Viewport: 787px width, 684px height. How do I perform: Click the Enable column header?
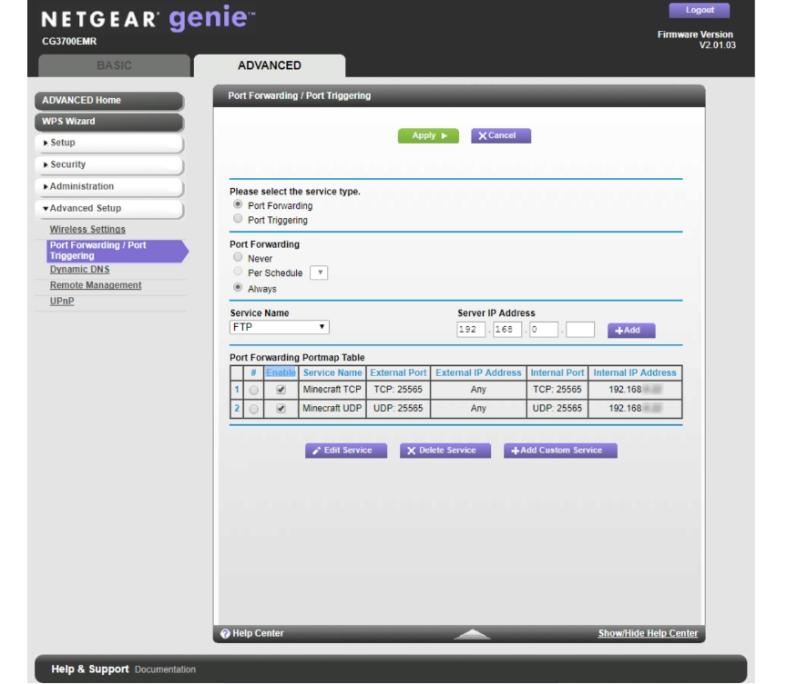(x=281, y=373)
